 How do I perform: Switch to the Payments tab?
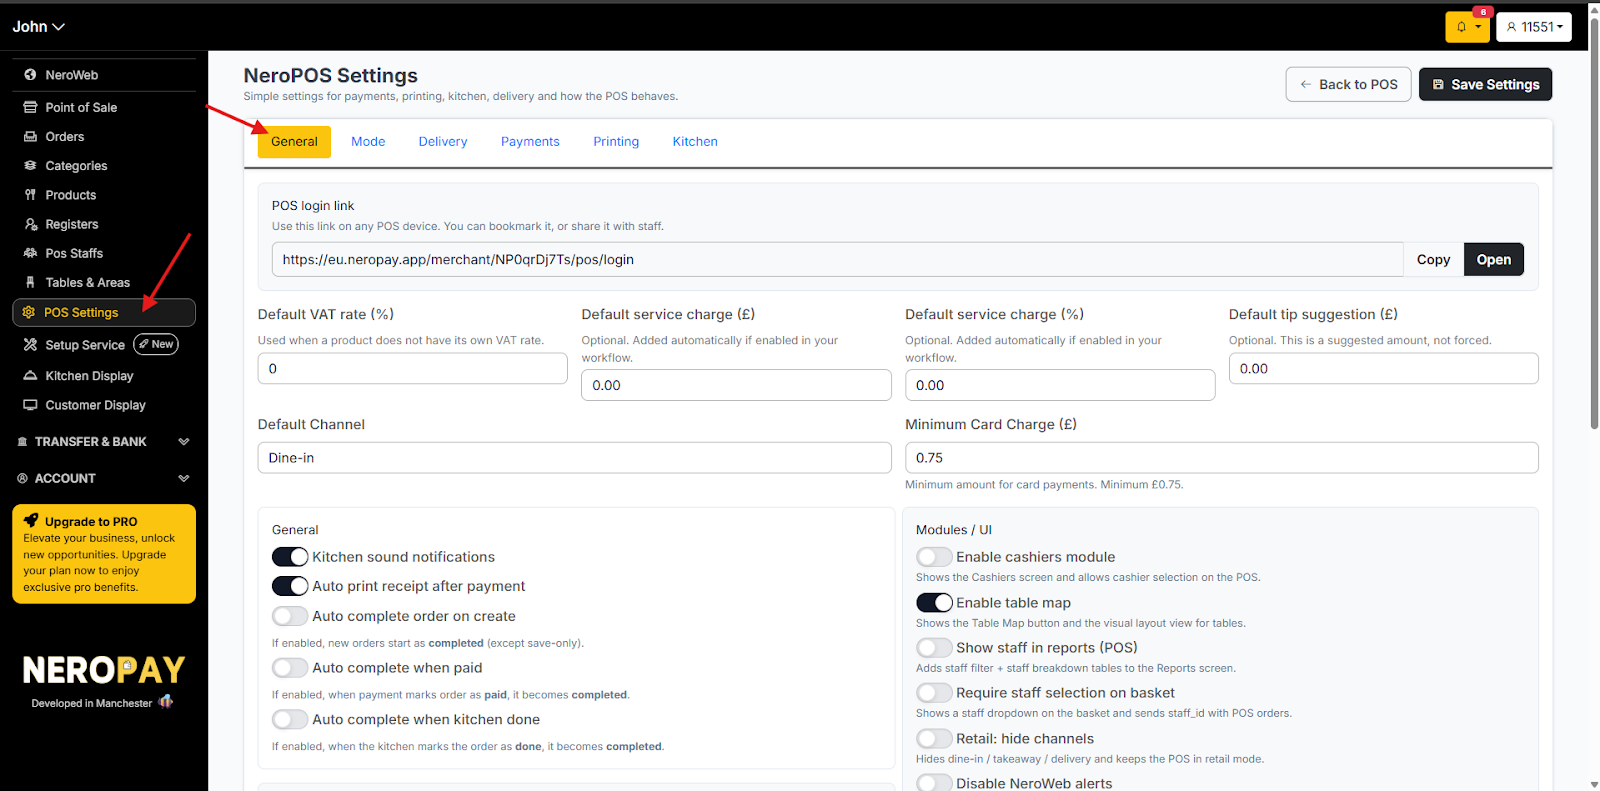click(530, 142)
